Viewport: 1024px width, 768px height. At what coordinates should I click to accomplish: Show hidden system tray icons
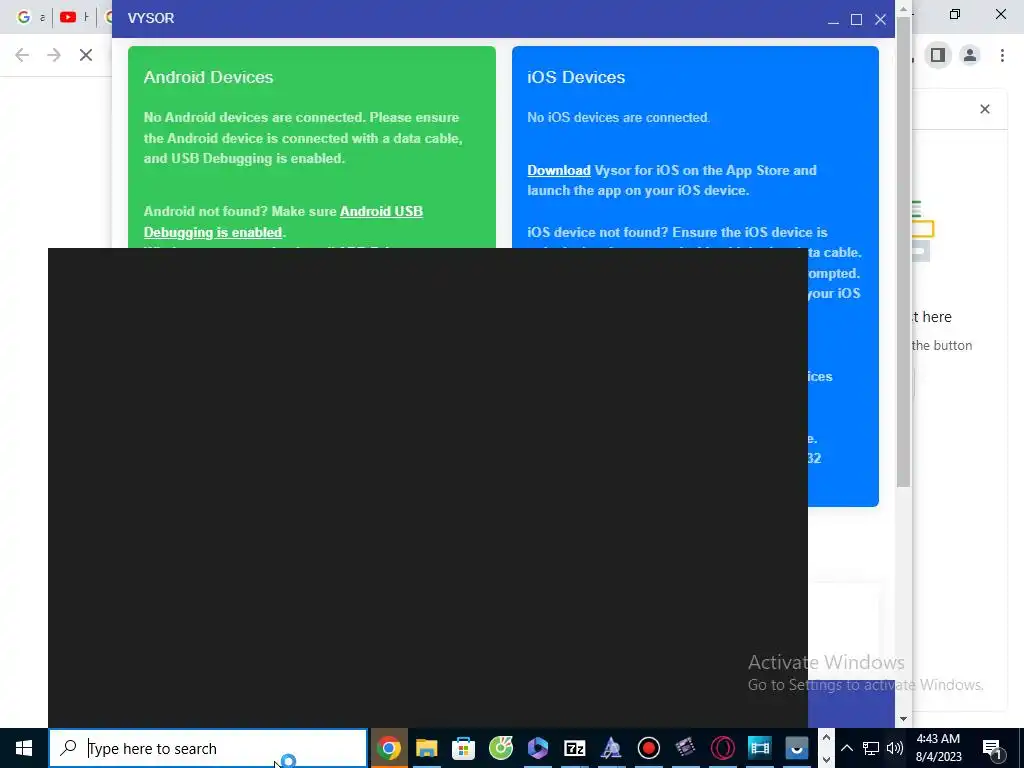point(846,748)
